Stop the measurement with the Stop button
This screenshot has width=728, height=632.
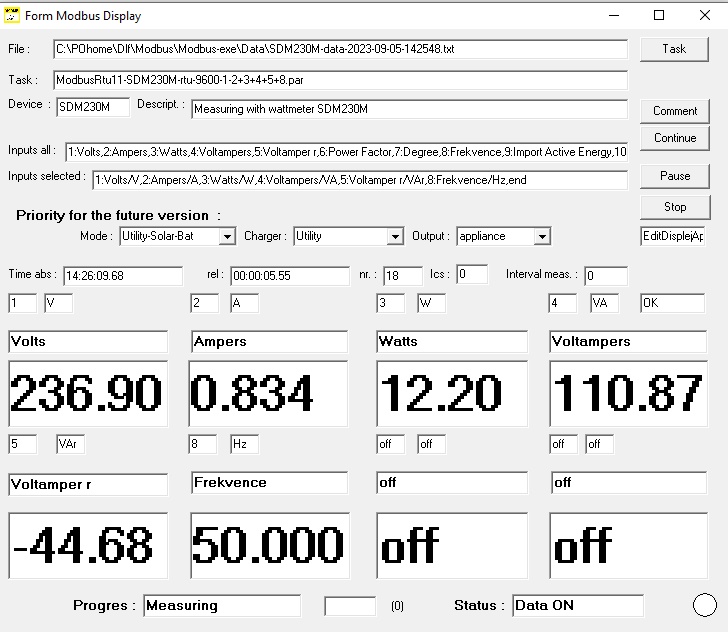pos(675,207)
